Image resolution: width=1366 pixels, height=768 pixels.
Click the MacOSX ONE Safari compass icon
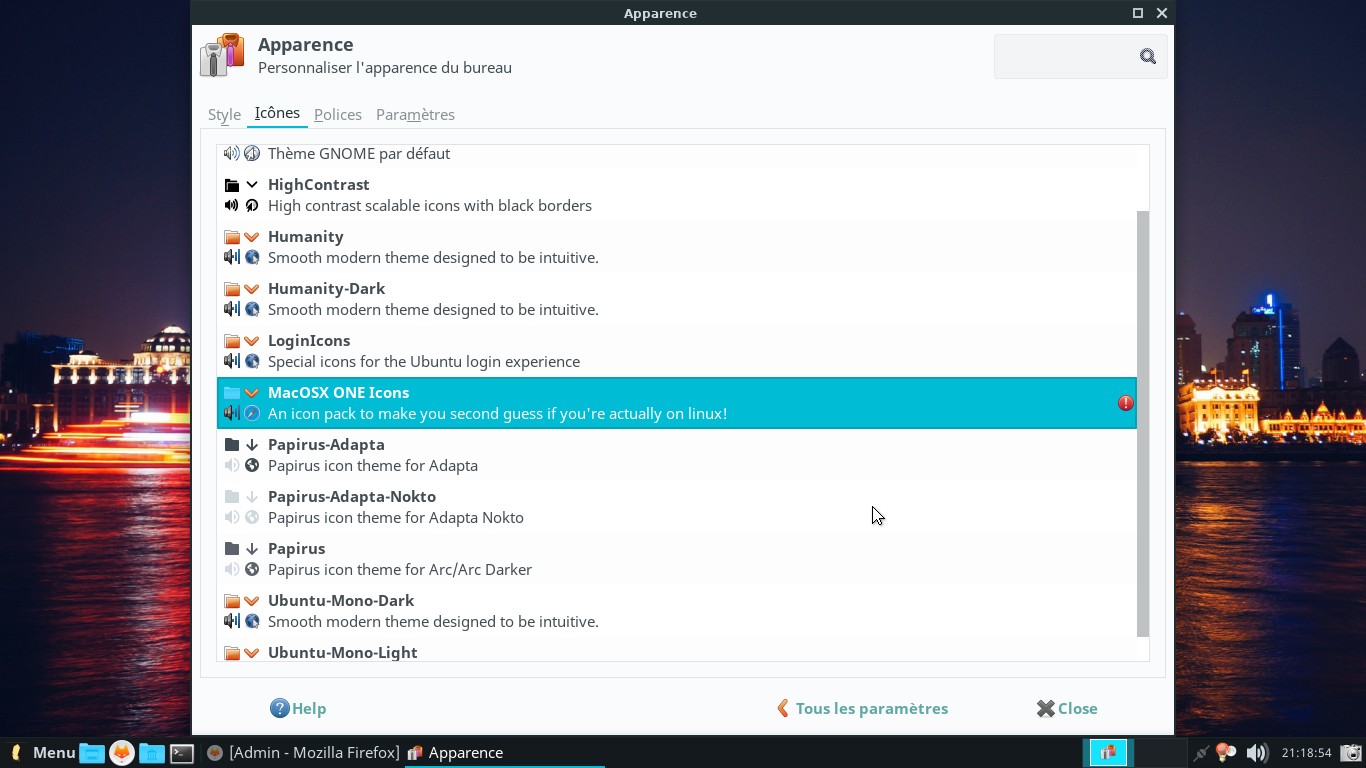[252, 413]
